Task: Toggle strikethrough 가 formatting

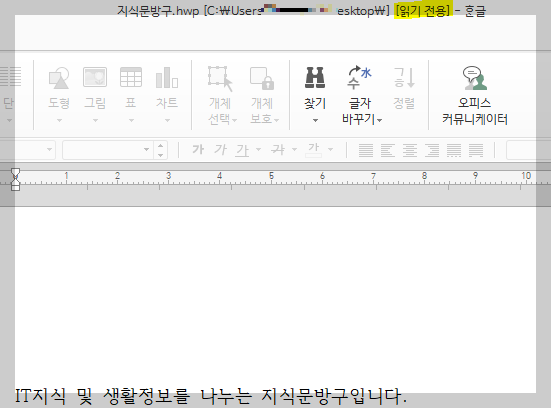Action: tap(278, 150)
